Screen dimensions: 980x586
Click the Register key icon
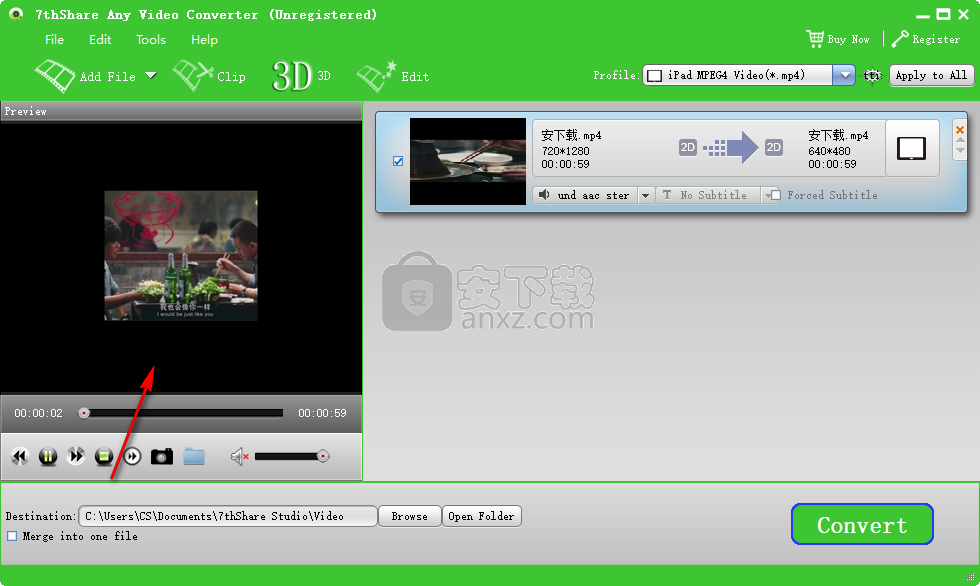pyautogui.click(x=900, y=39)
